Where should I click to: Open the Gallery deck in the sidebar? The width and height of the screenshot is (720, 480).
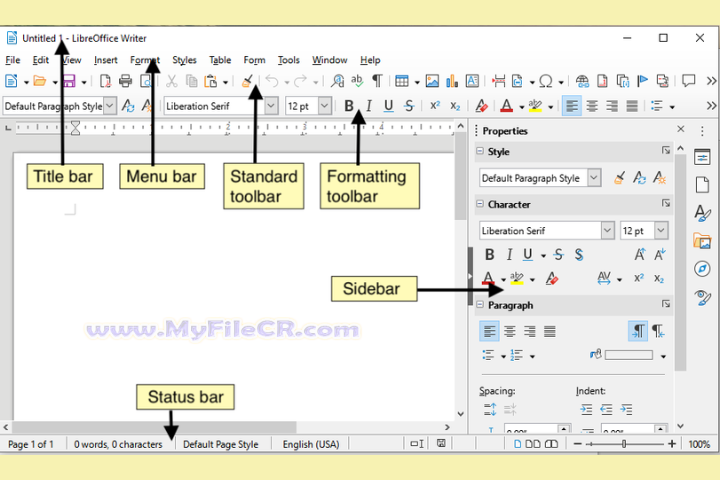[702, 241]
